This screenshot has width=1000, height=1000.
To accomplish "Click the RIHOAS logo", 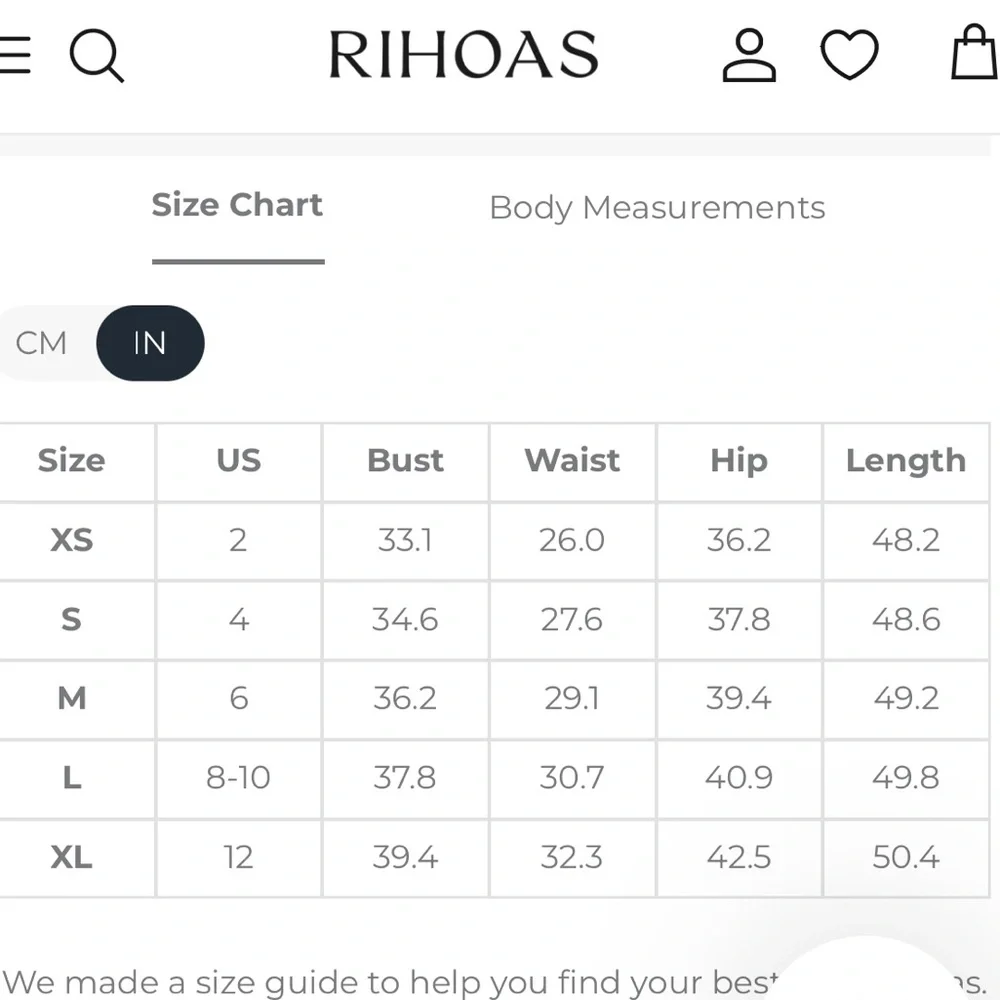I will 463,55.
